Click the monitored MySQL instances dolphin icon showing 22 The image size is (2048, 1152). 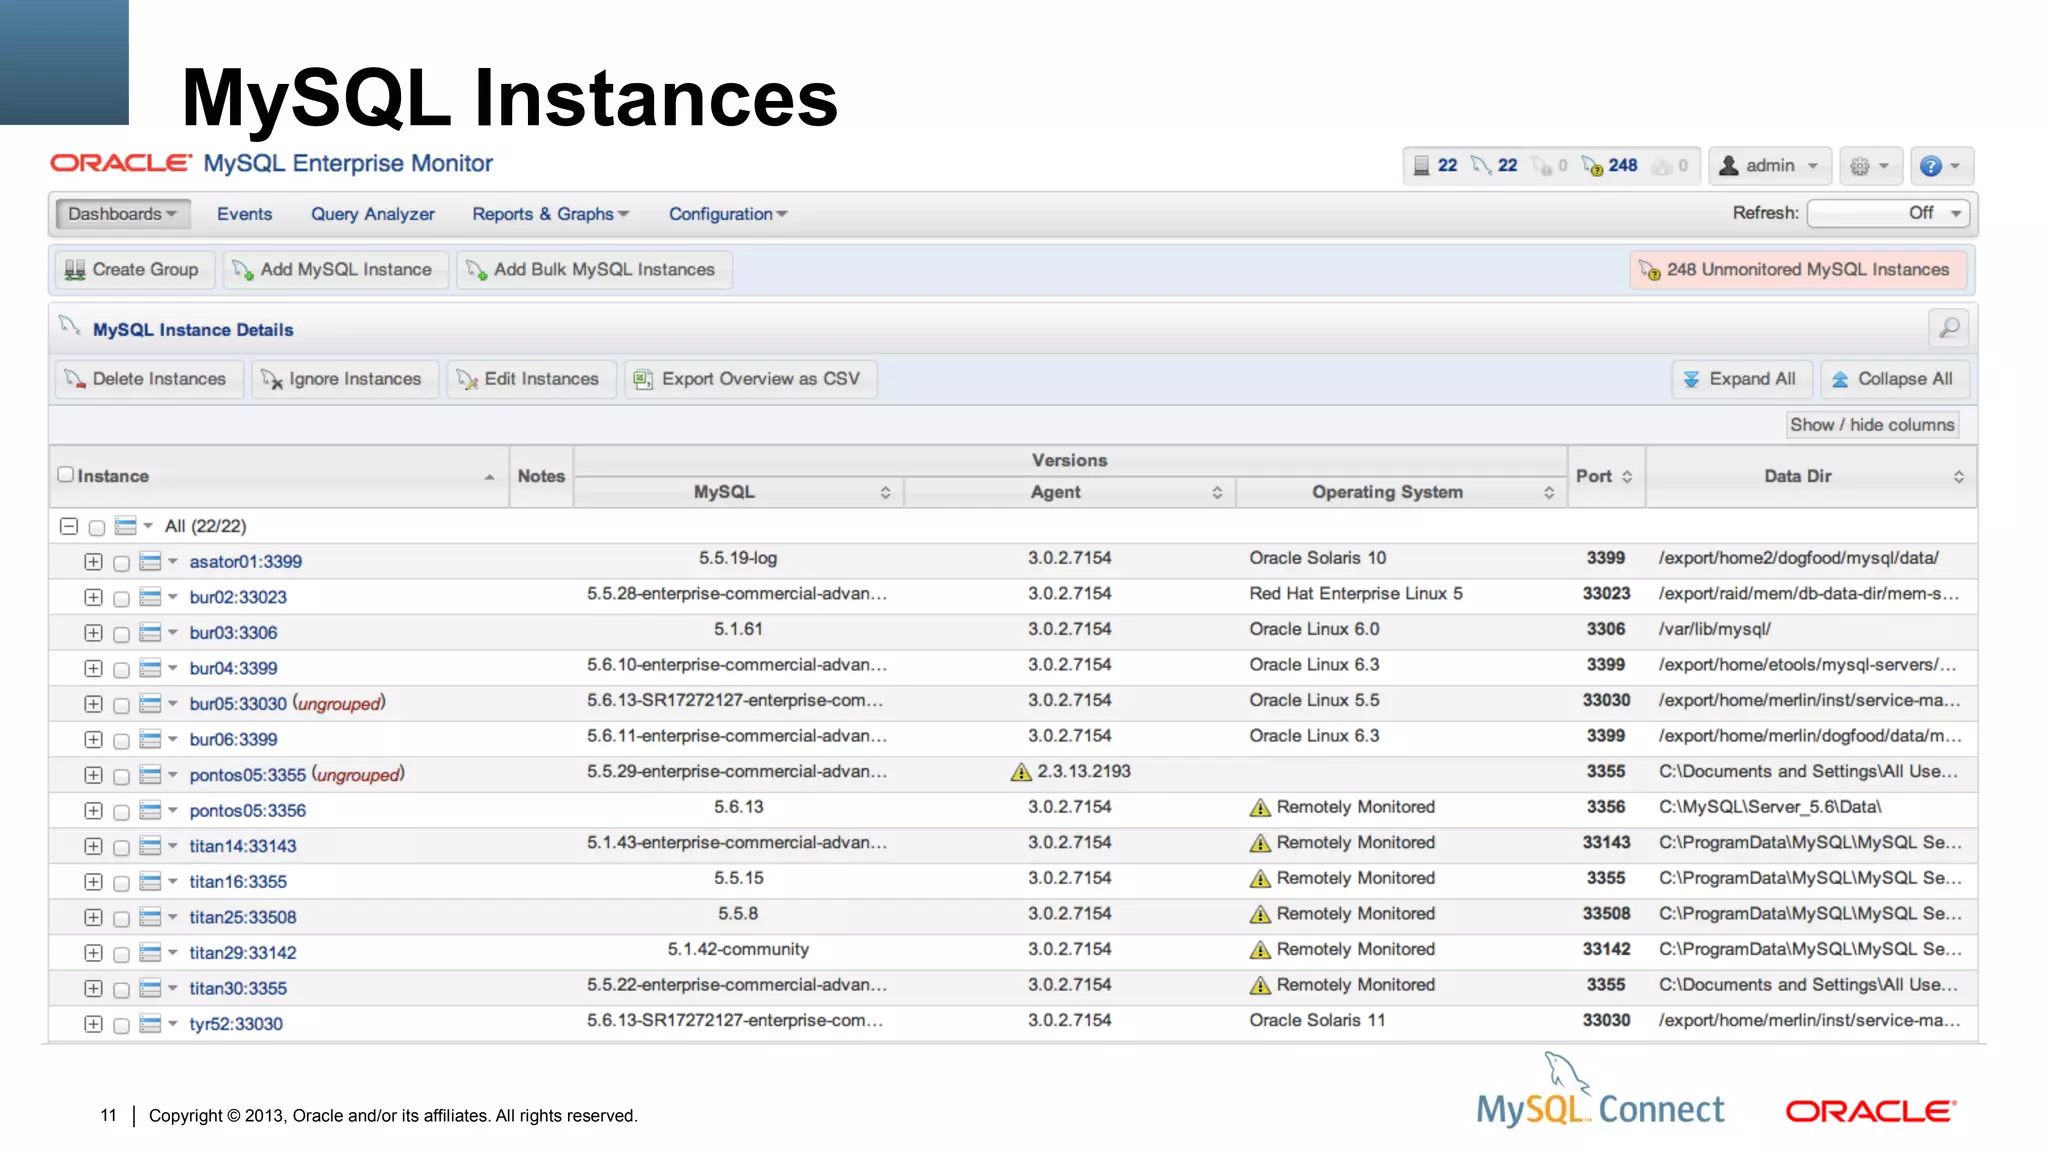coord(1481,166)
